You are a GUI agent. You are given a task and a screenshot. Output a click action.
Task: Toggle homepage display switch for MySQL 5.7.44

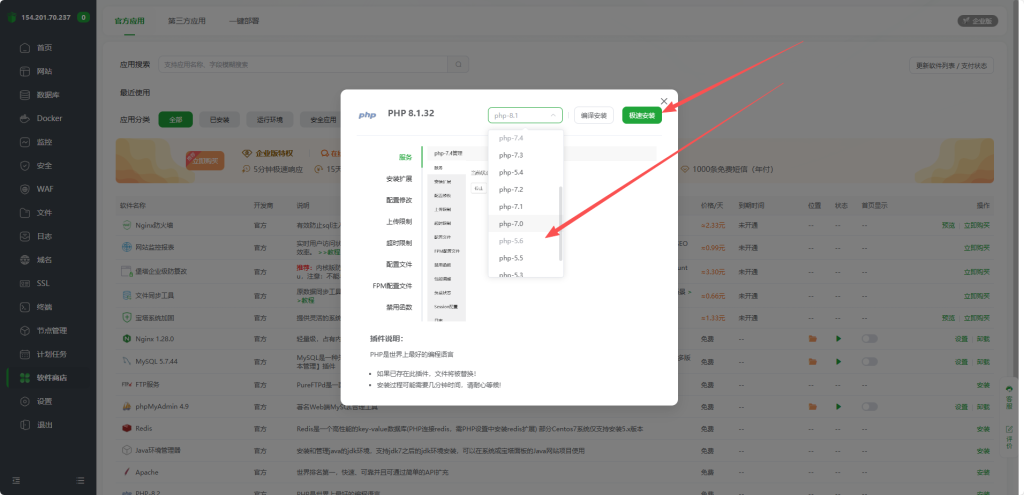click(869, 362)
